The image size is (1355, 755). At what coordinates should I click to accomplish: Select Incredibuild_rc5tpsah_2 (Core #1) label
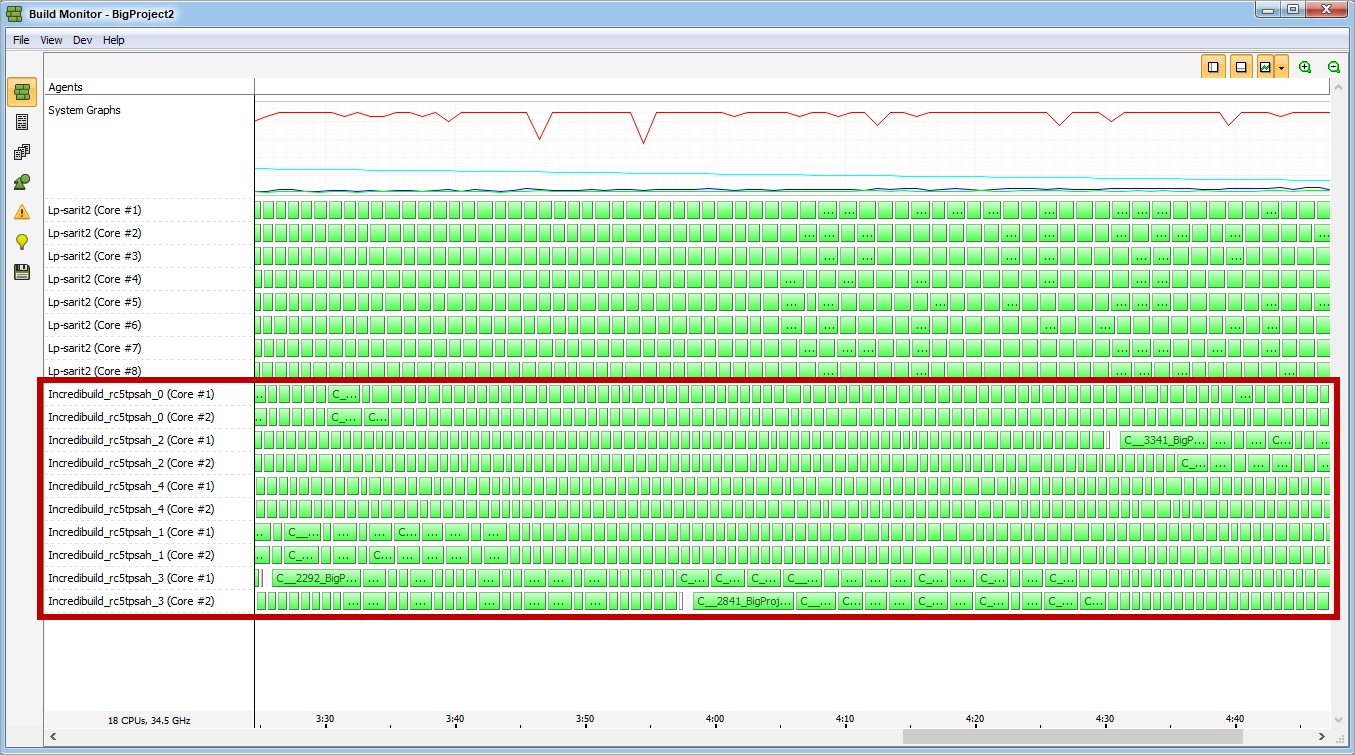pos(131,440)
